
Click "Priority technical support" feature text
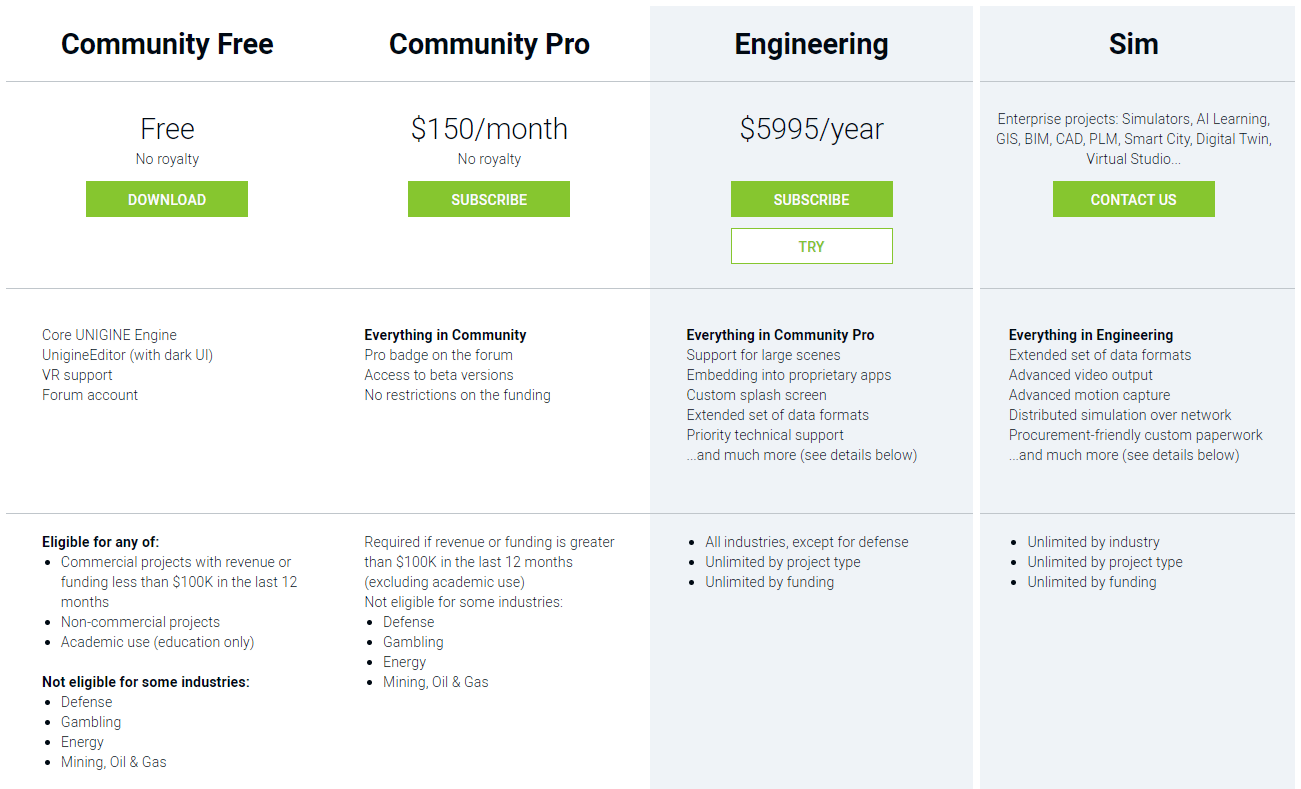coord(765,435)
